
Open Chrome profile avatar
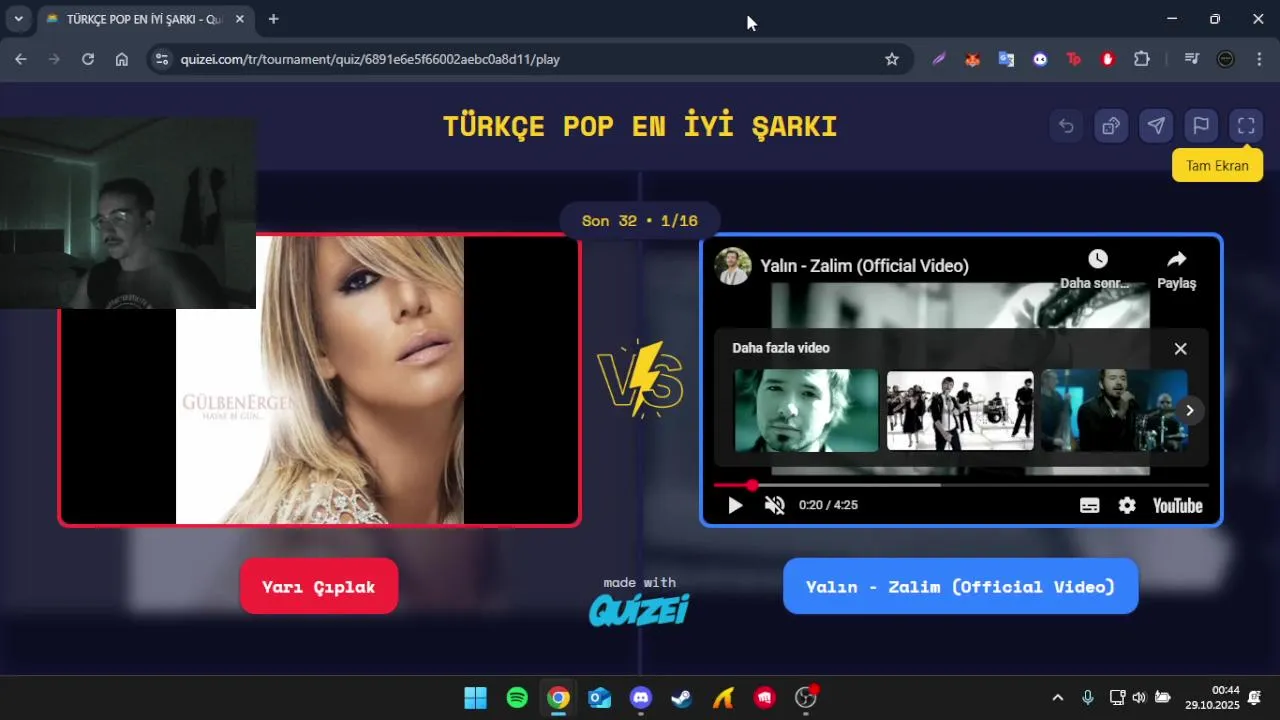(x=1225, y=59)
